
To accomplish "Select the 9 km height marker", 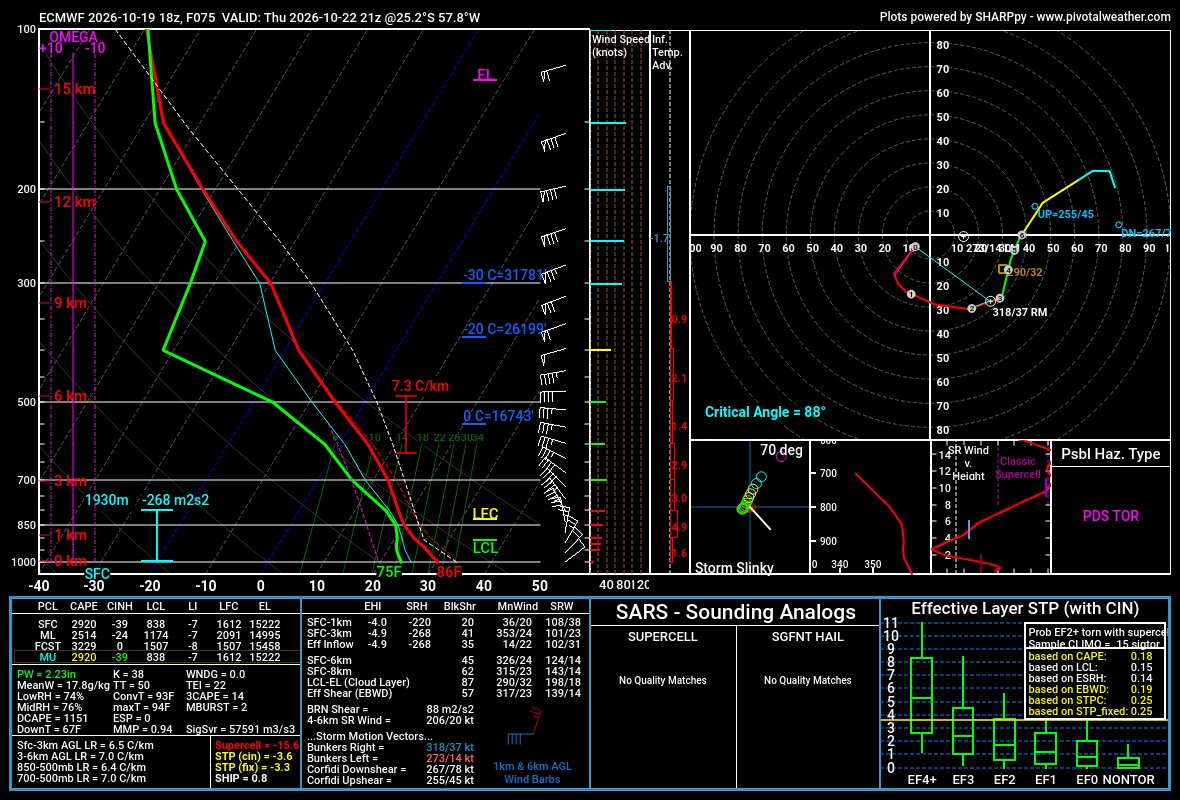I will coord(69,303).
